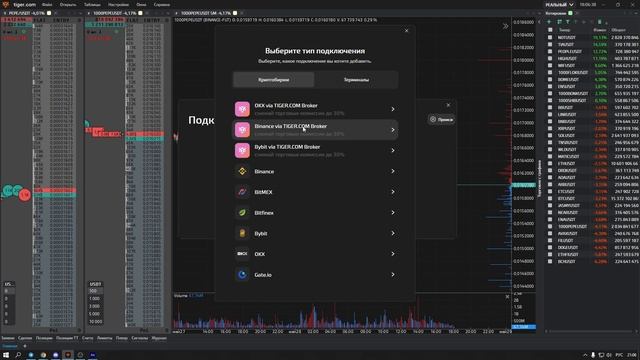The width and height of the screenshot is (640, 360).
Task: Close the connection type dialog
Action: [406, 31]
